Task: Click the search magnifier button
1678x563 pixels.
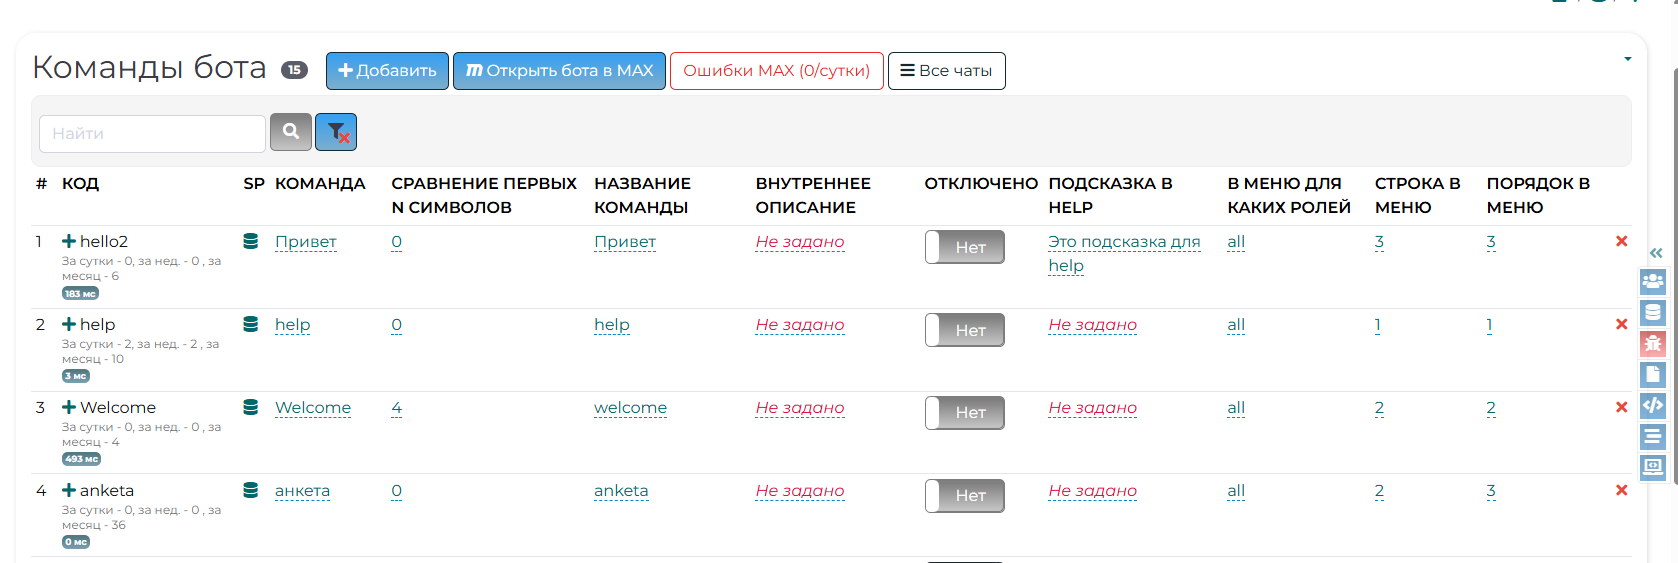Action: [x=291, y=132]
